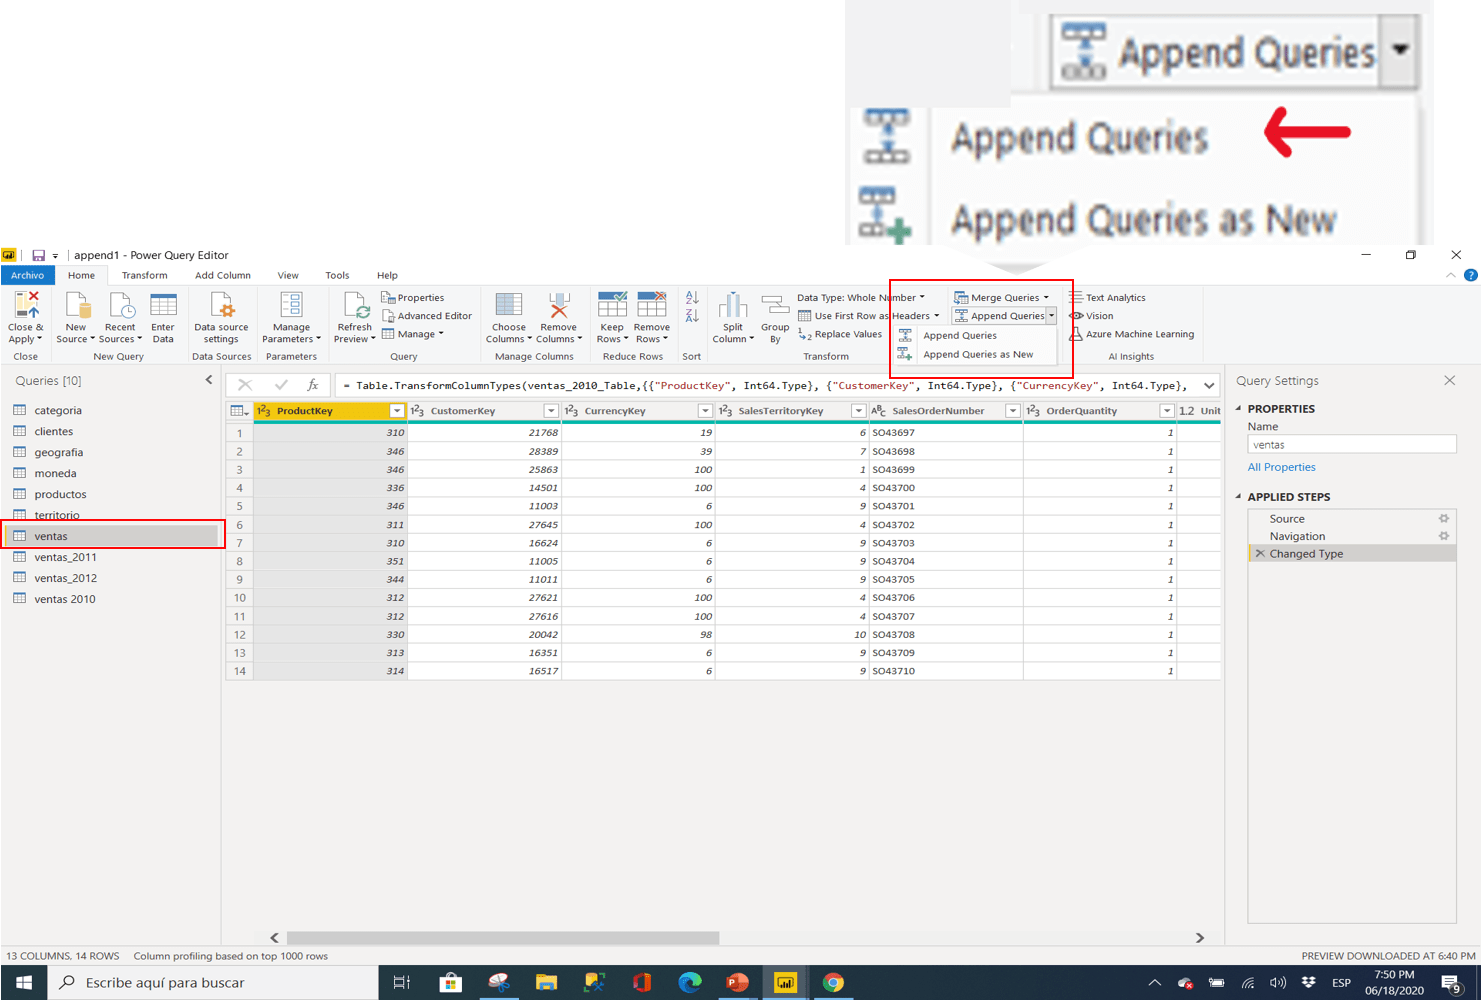Open the ProductKey column filter dropdown
The image size is (1481, 1000).
click(x=397, y=410)
